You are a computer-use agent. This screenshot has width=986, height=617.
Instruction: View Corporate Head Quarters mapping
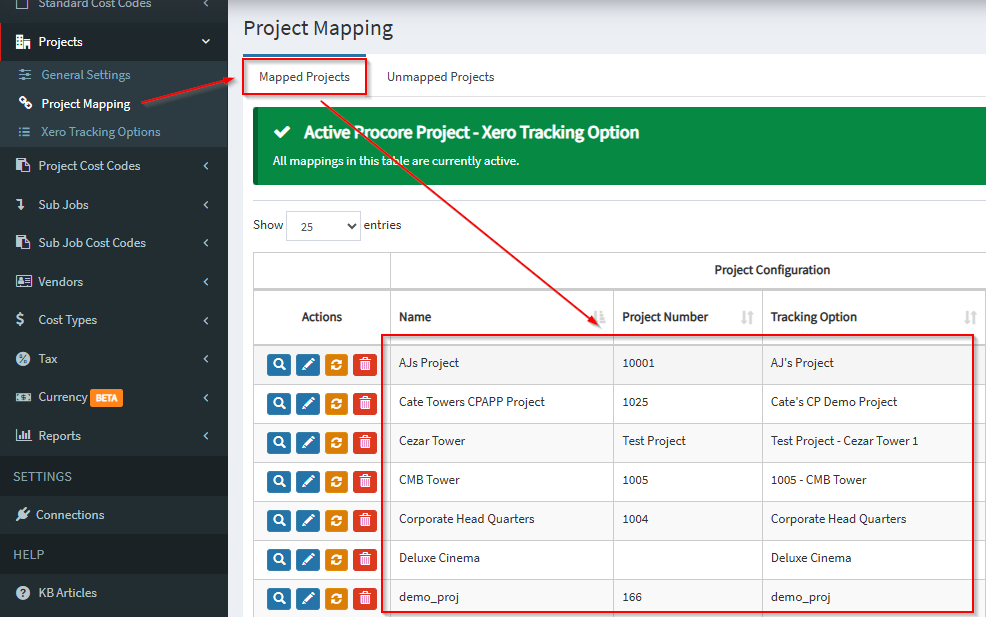click(x=279, y=521)
